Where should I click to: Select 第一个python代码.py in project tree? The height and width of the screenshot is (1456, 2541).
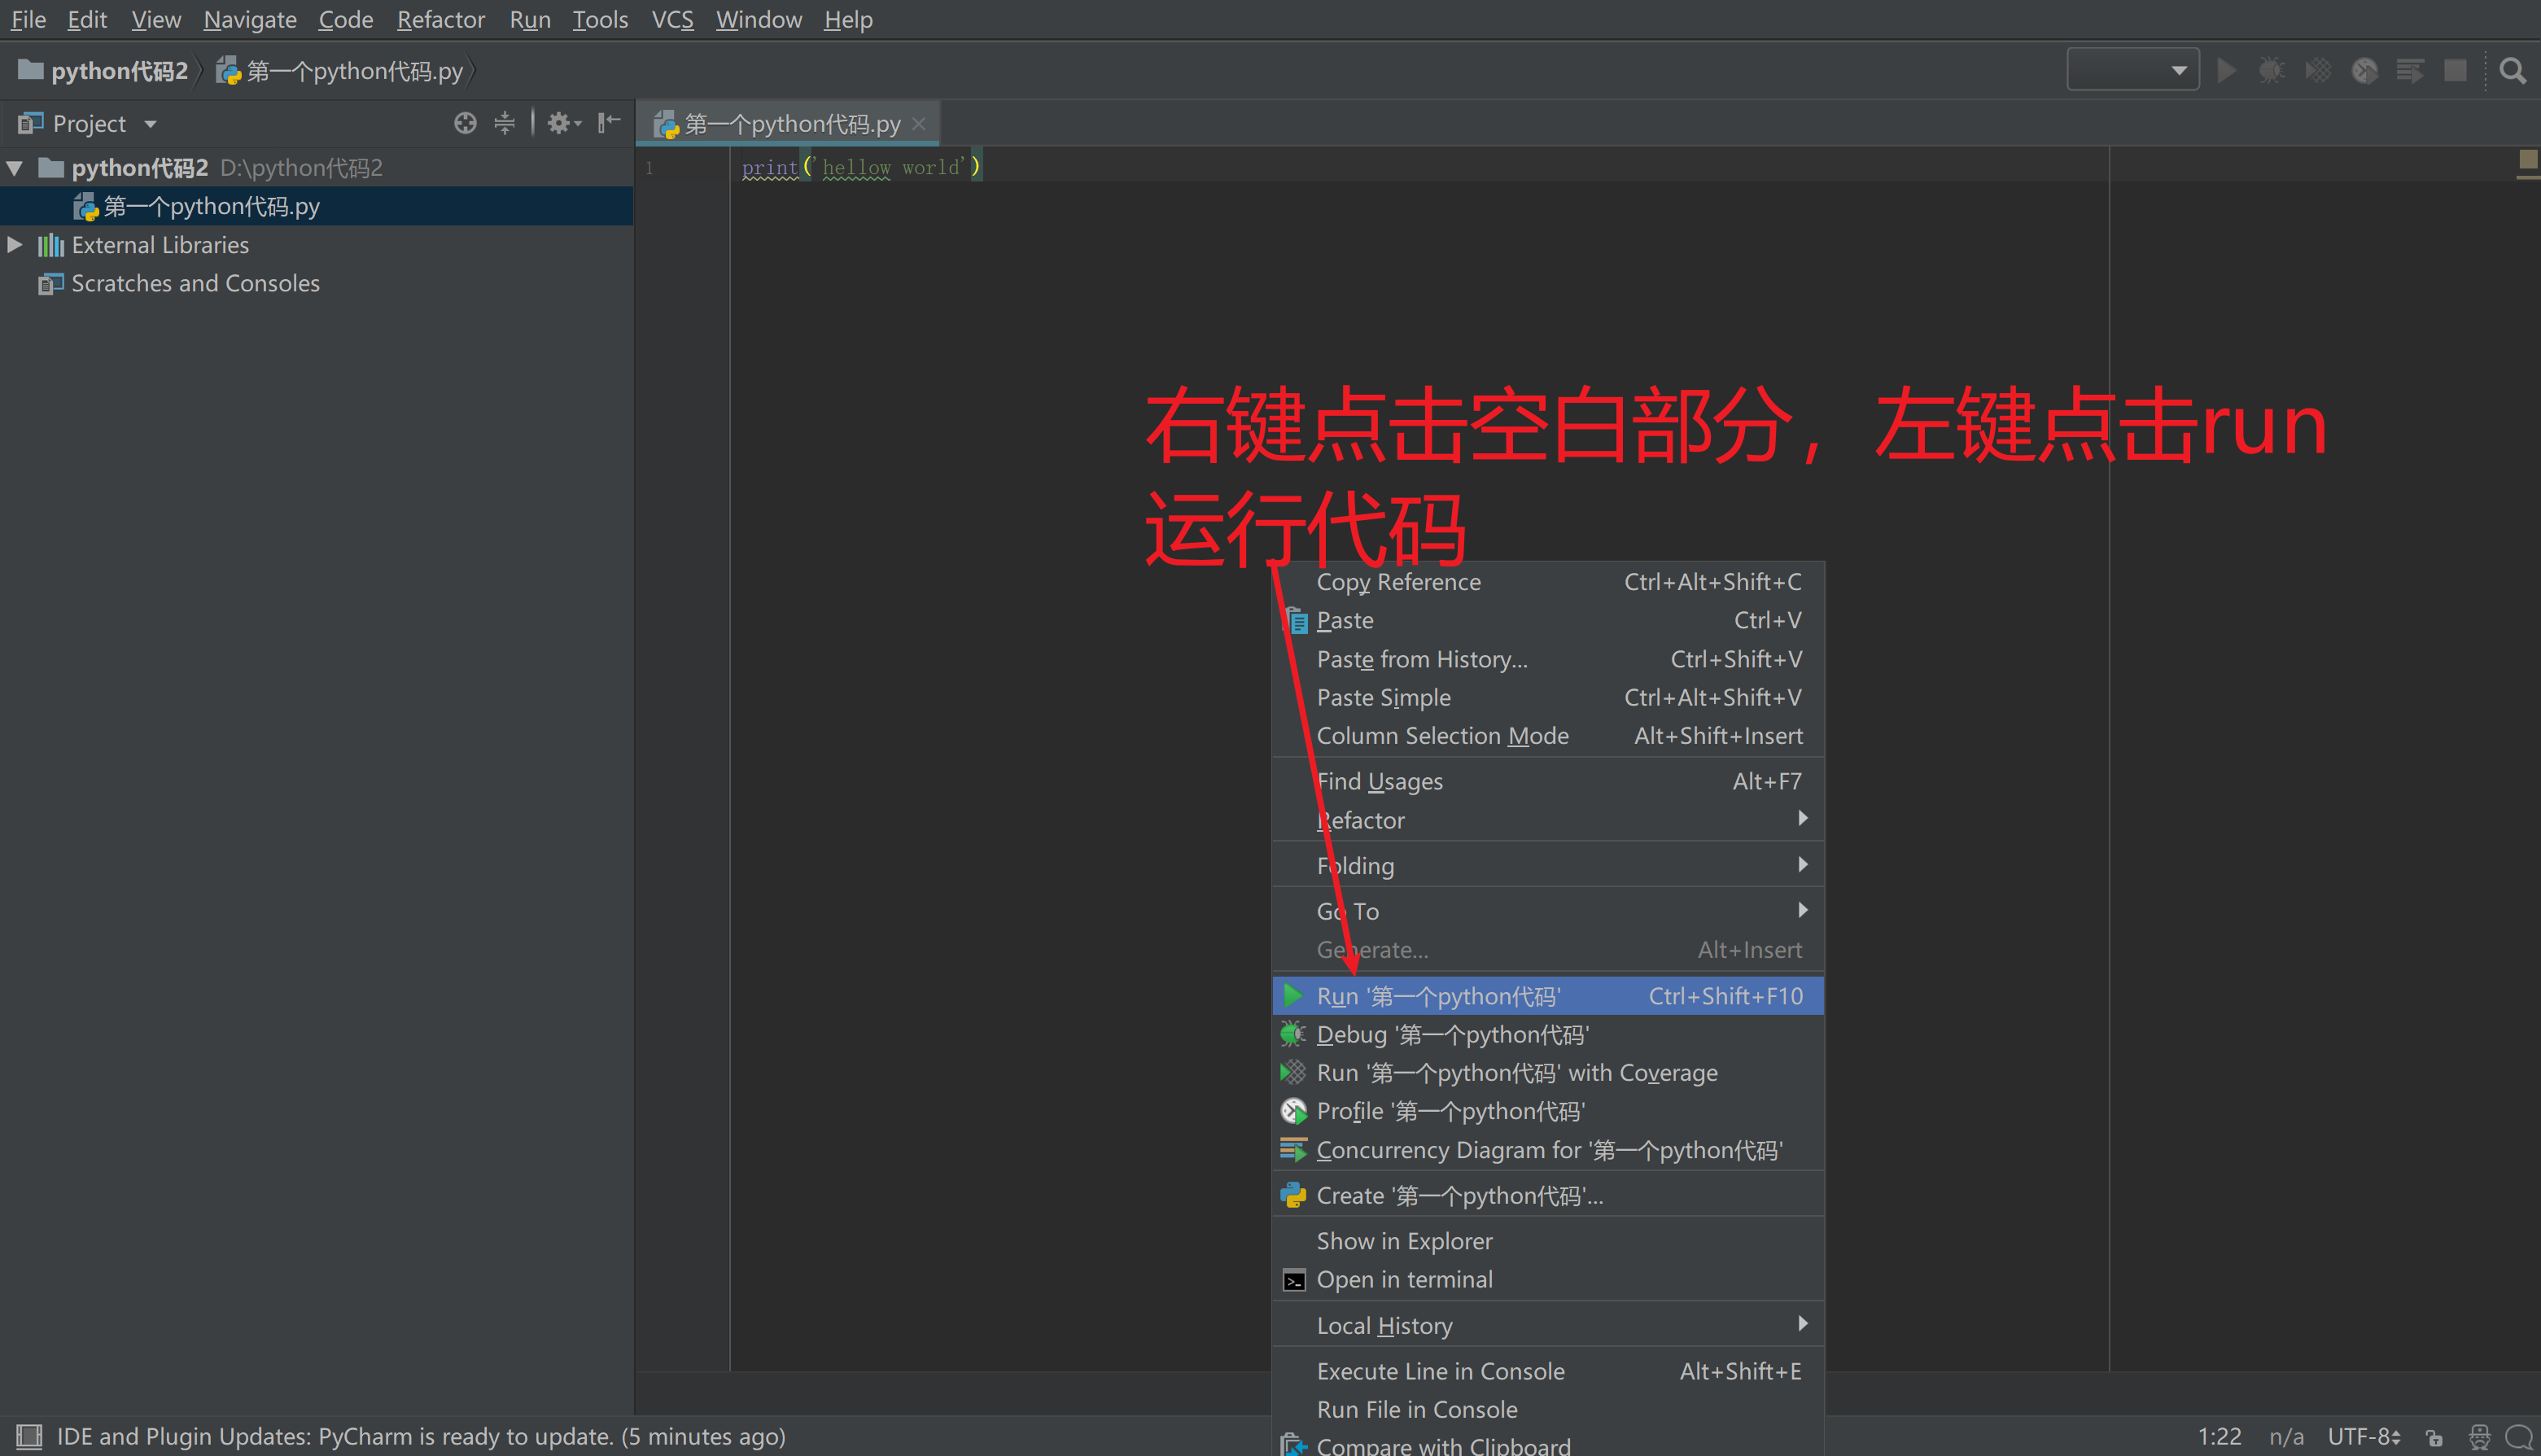coord(316,206)
